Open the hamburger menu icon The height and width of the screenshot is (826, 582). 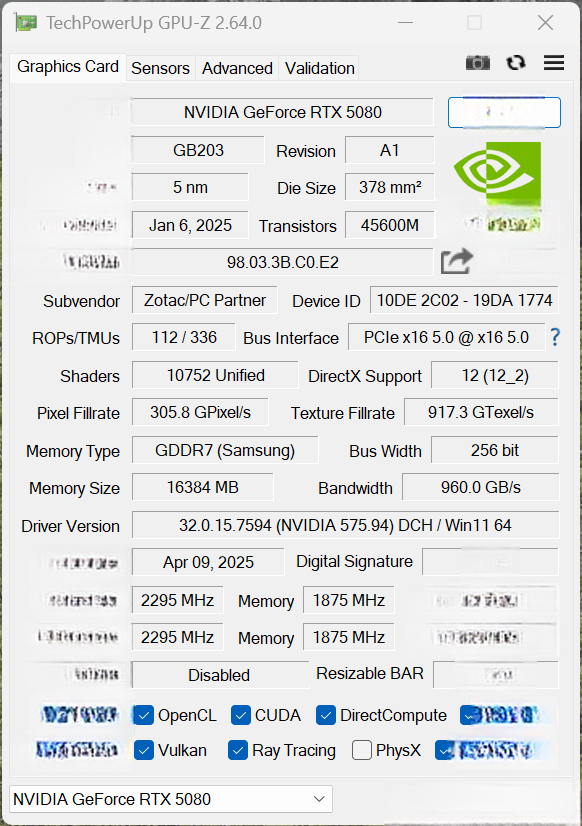click(554, 63)
